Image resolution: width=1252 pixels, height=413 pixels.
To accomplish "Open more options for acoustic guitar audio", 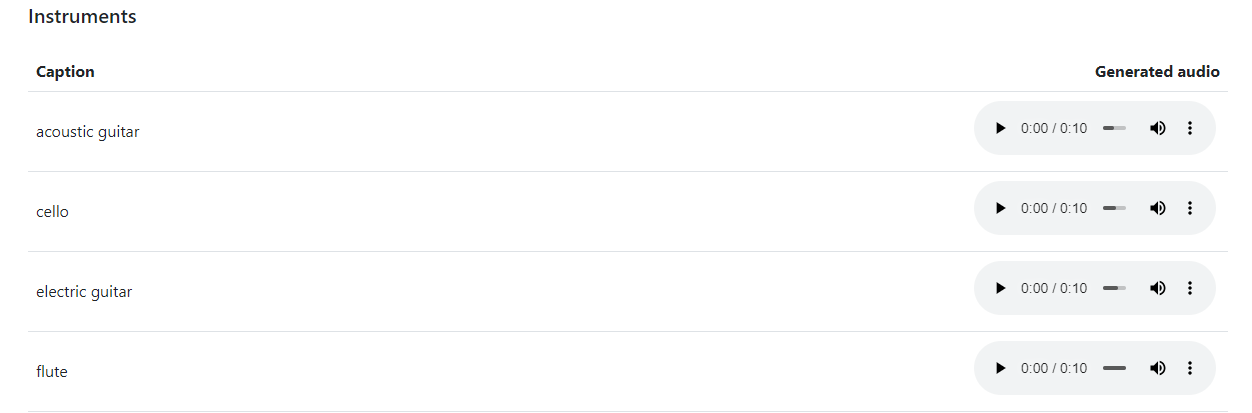I will click(x=1190, y=128).
